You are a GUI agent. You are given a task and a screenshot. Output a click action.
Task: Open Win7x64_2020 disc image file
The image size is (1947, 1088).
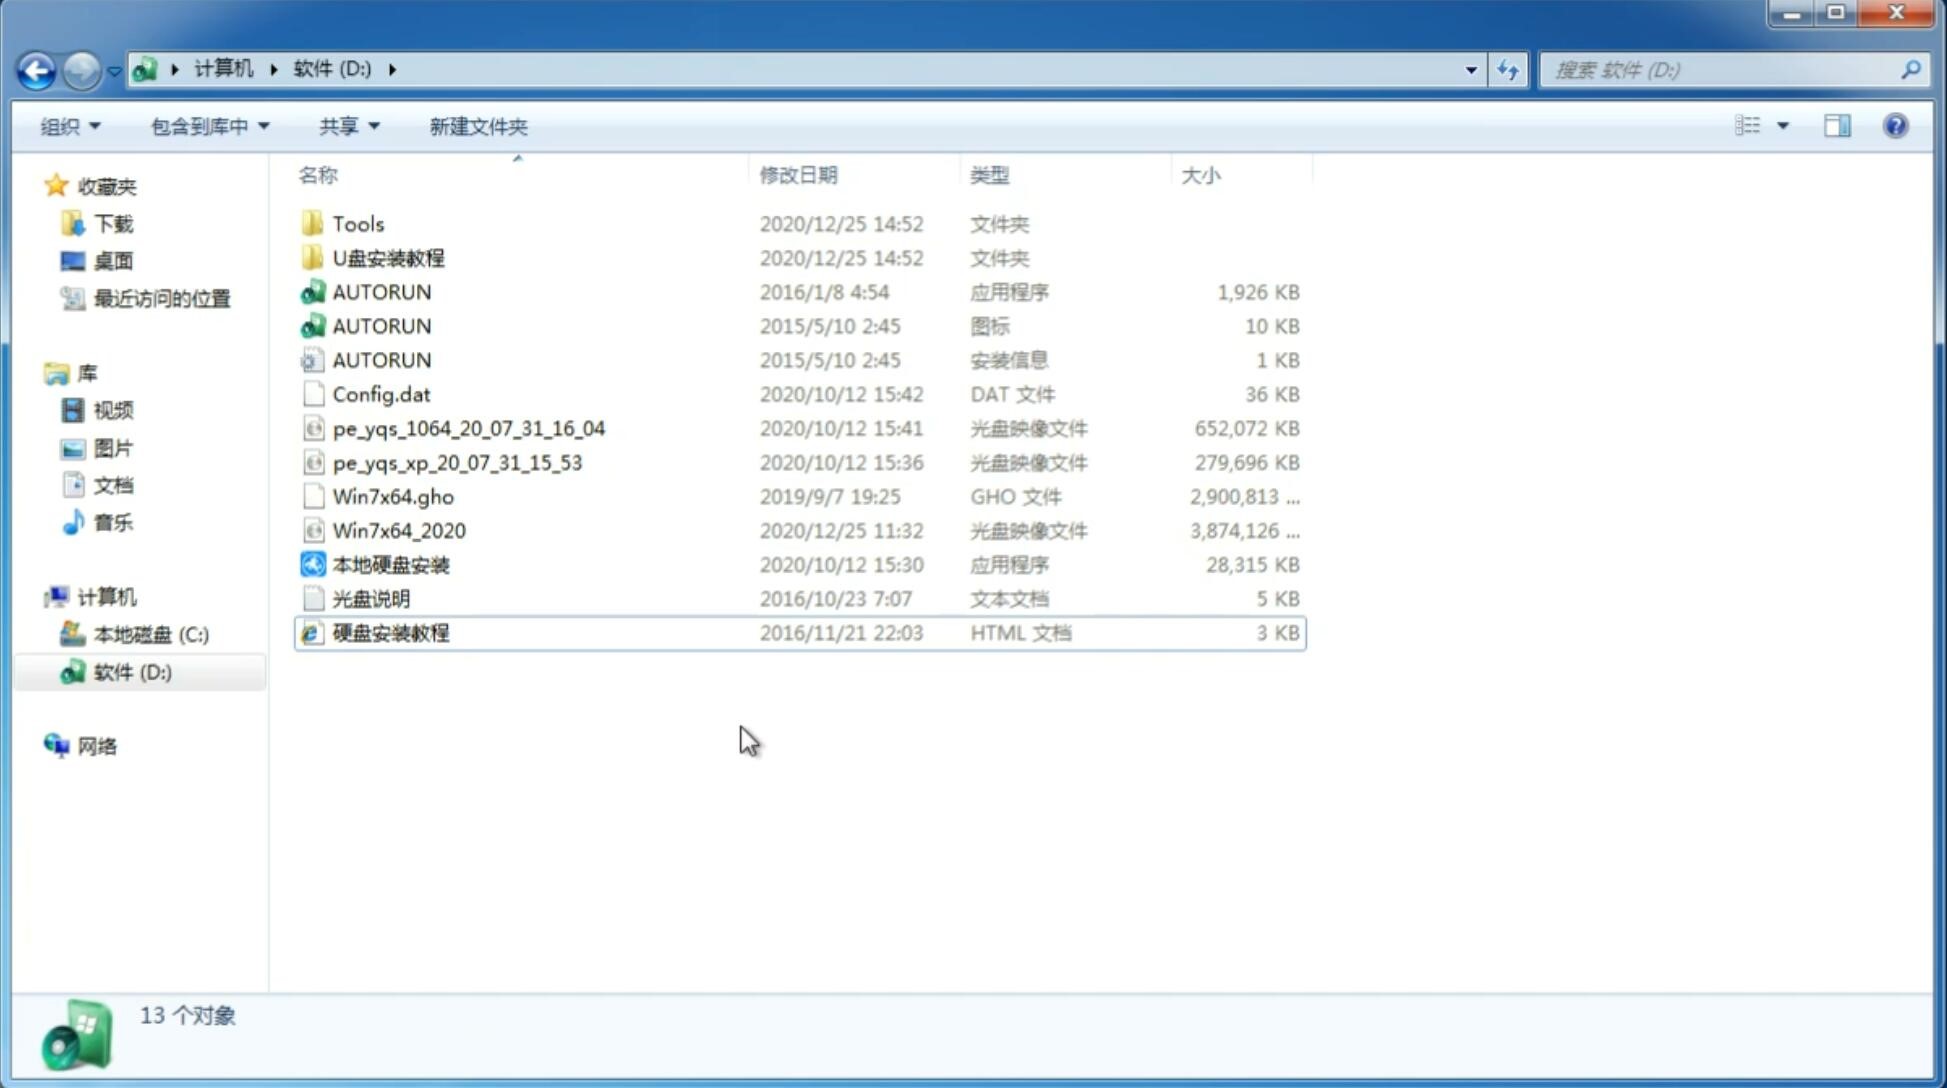click(x=398, y=529)
